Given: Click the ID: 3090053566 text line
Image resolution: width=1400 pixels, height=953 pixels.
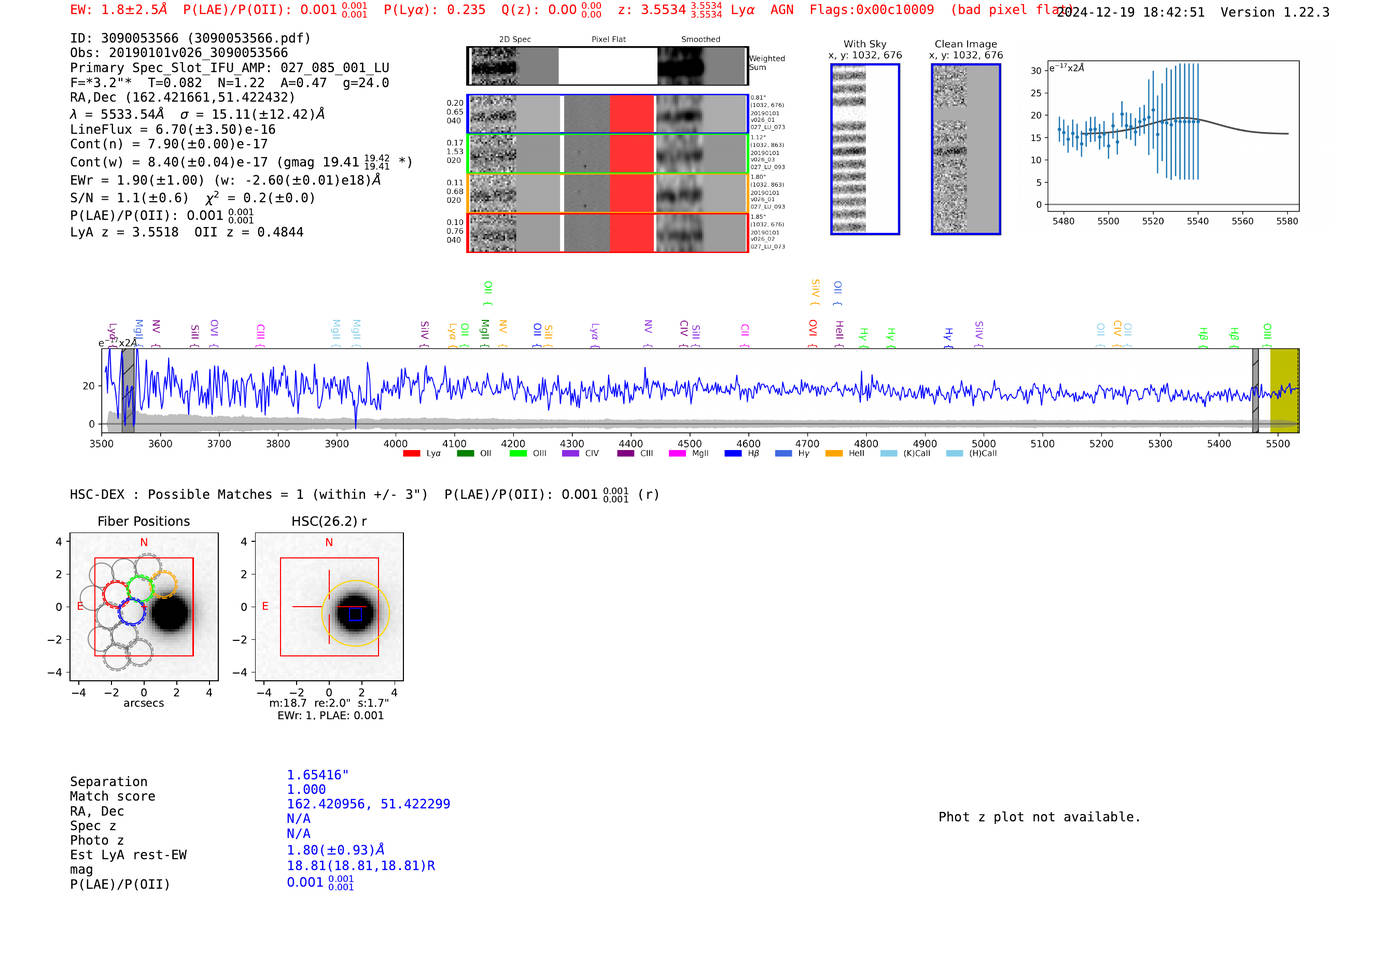Looking at the screenshot, I should [x=190, y=38].
